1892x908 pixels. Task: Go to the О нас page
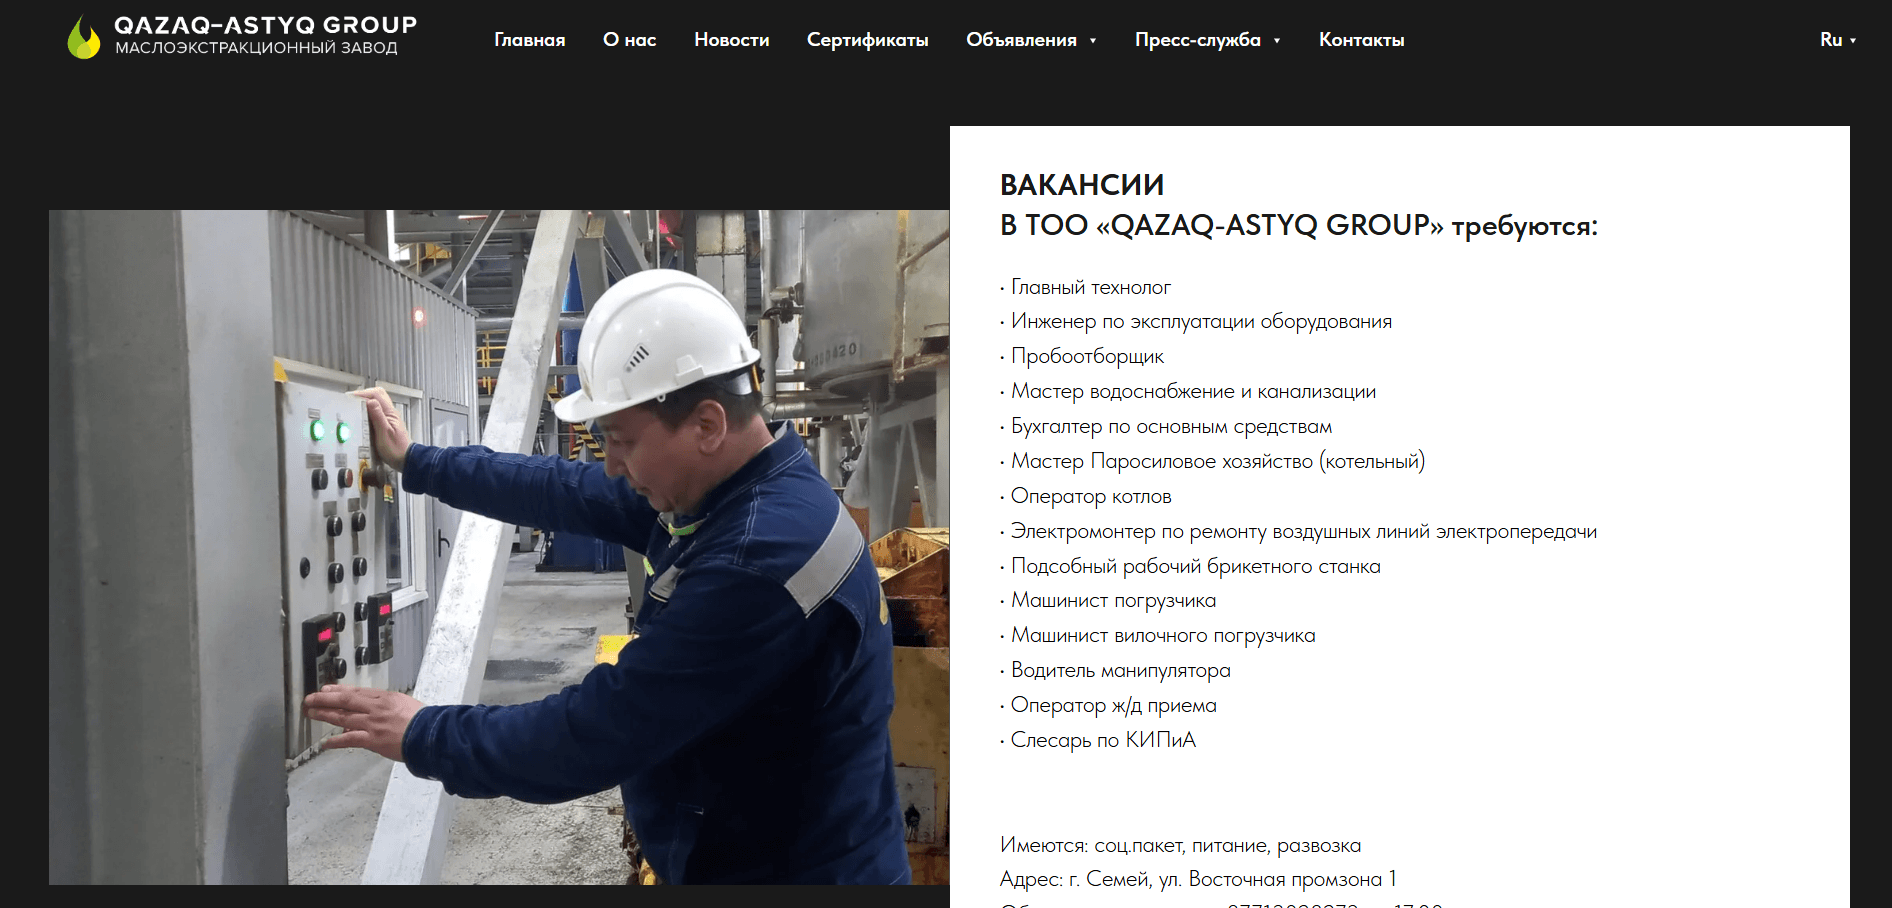tap(630, 40)
